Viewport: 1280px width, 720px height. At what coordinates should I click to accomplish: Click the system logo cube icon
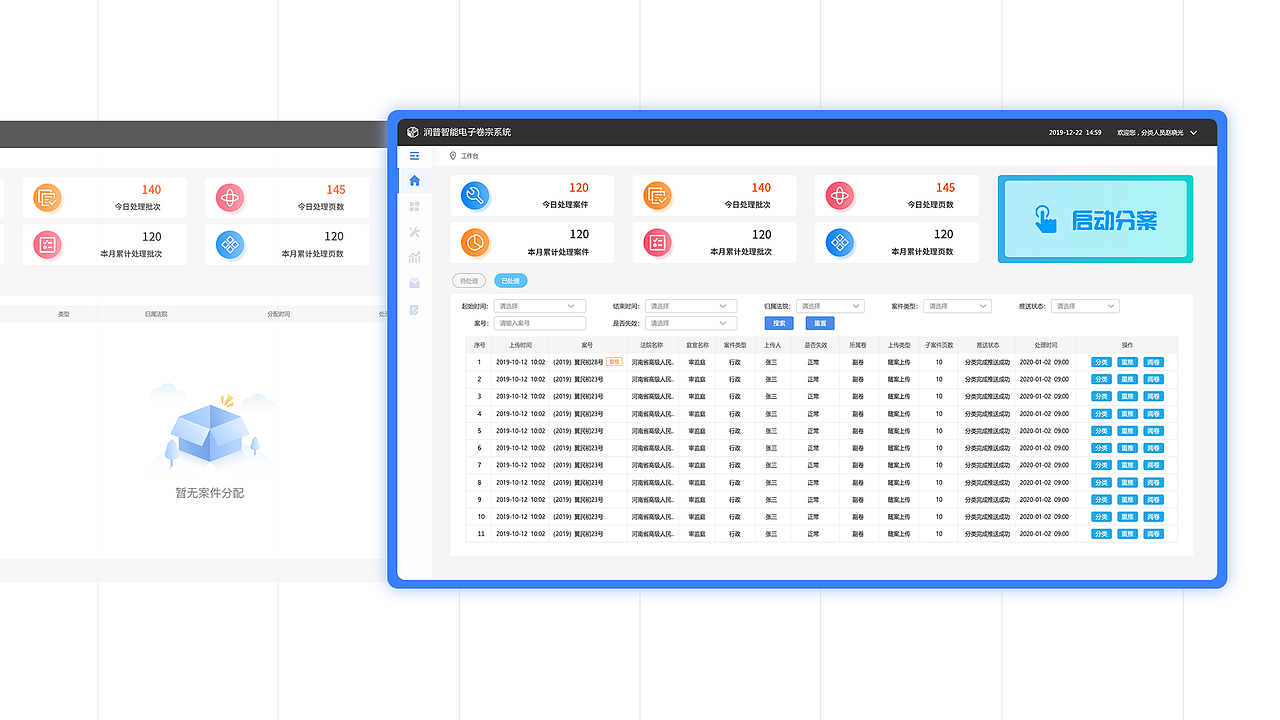click(x=413, y=132)
